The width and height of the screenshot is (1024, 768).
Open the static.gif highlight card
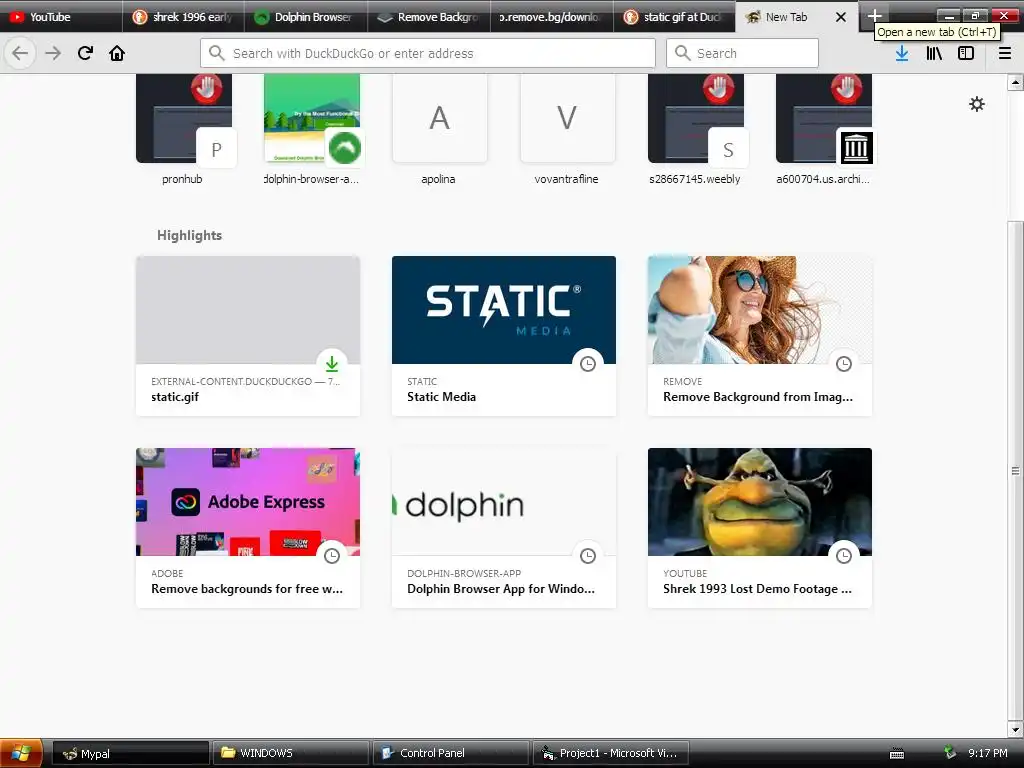click(x=248, y=336)
